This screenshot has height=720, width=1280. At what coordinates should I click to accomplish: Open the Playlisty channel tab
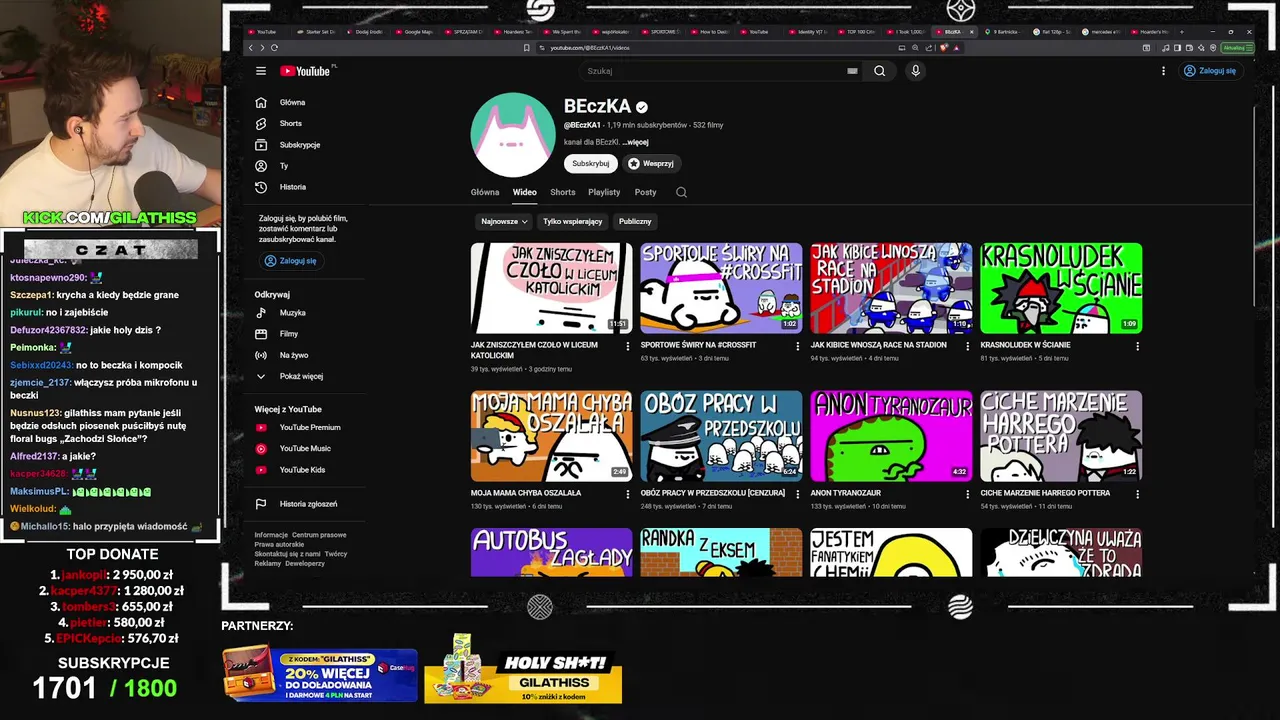[604, 192]
